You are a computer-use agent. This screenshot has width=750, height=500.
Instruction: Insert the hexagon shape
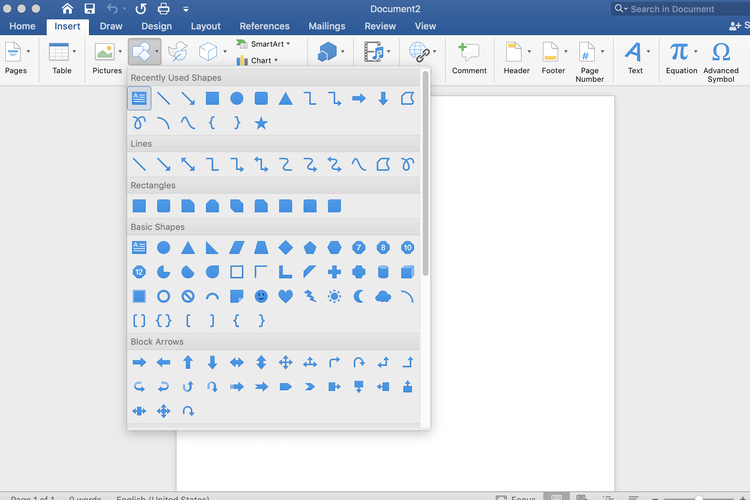pos(334,247)
